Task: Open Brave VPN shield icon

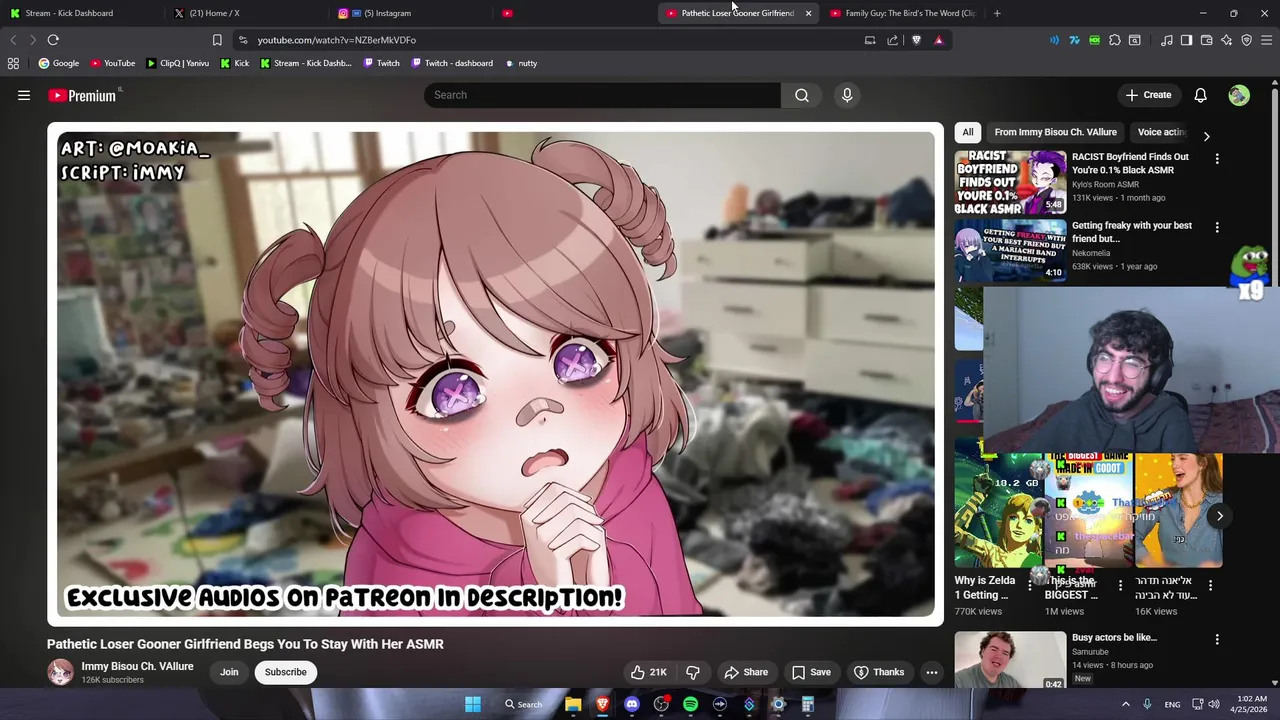Action: tap(1247, 40)
